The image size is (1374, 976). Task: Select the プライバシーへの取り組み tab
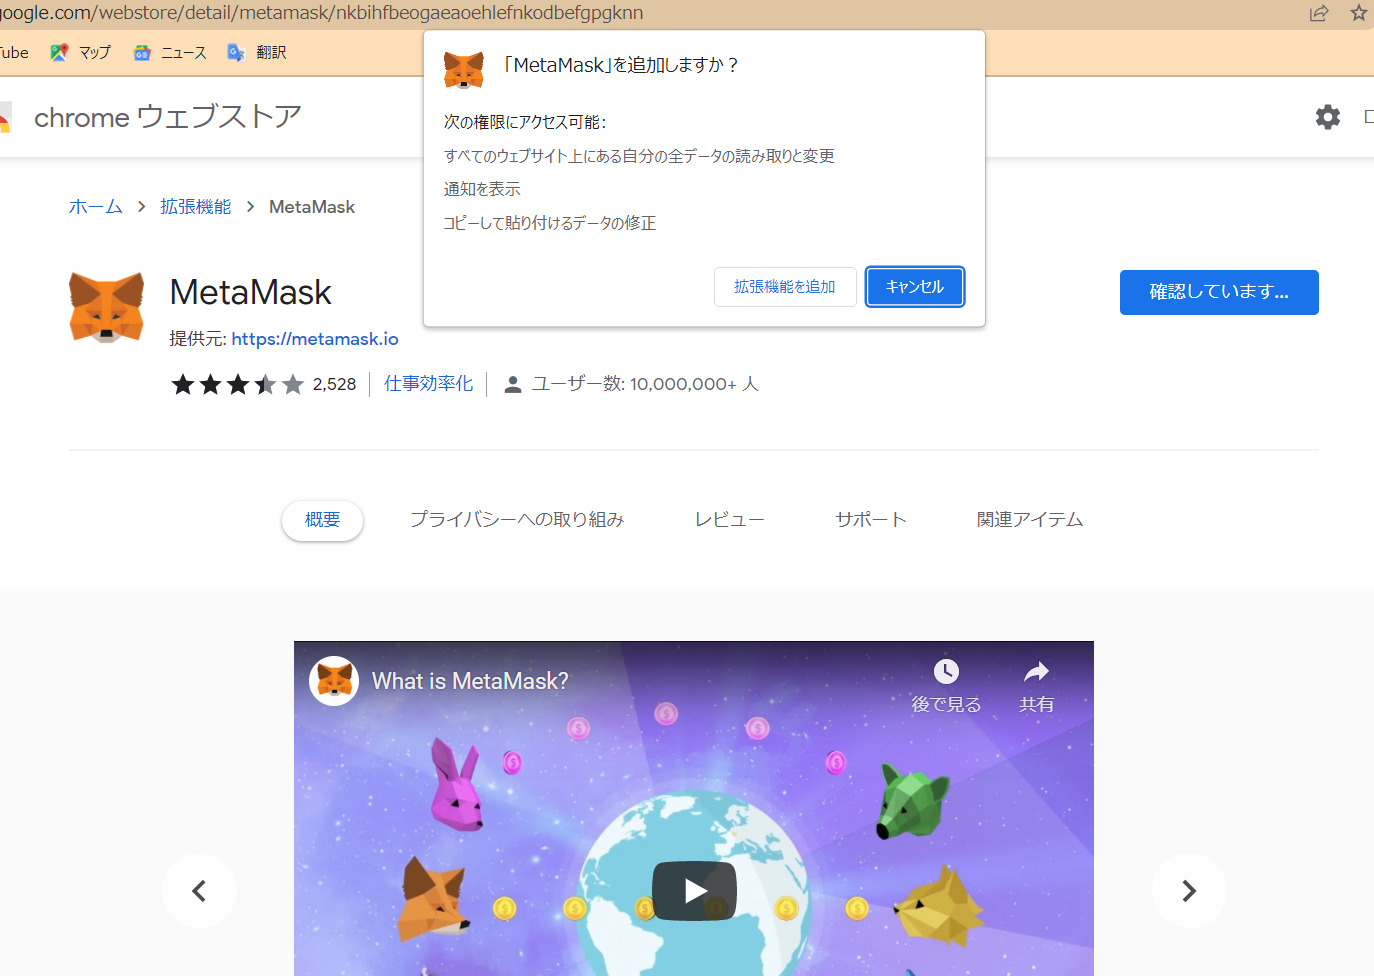pos(517,520)
